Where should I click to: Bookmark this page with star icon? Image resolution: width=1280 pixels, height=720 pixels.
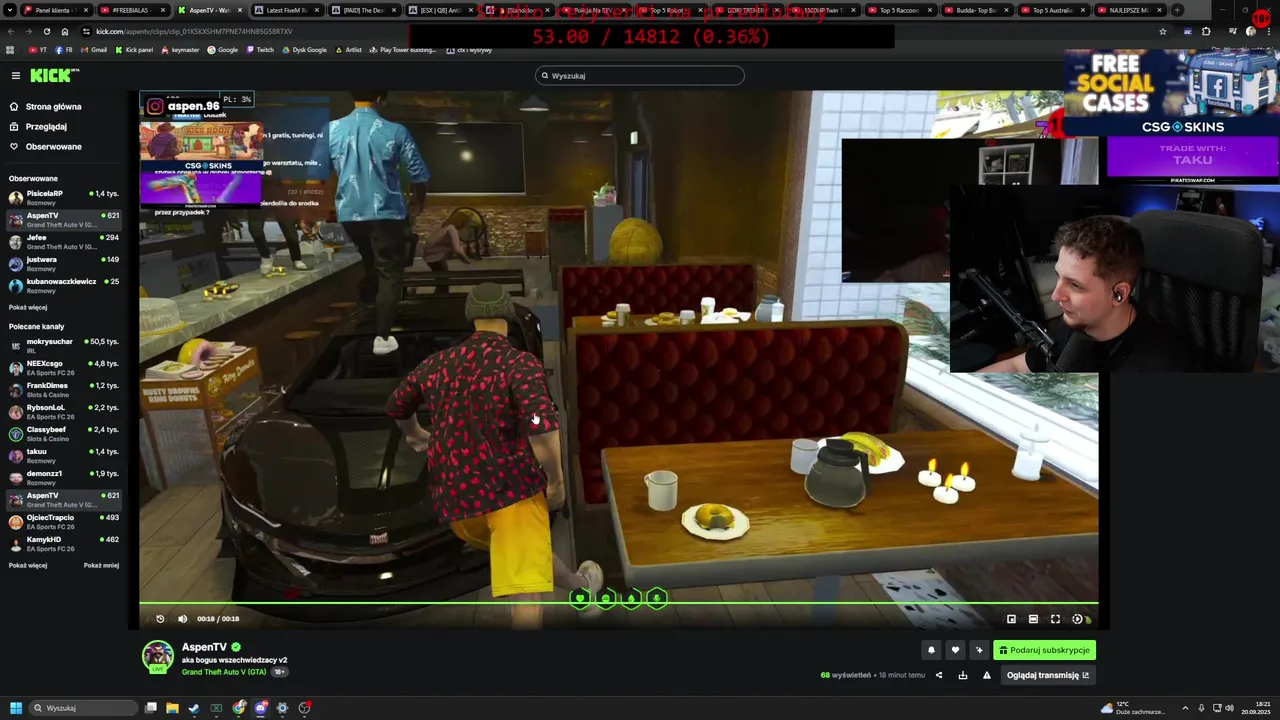tap(1162, 31)
